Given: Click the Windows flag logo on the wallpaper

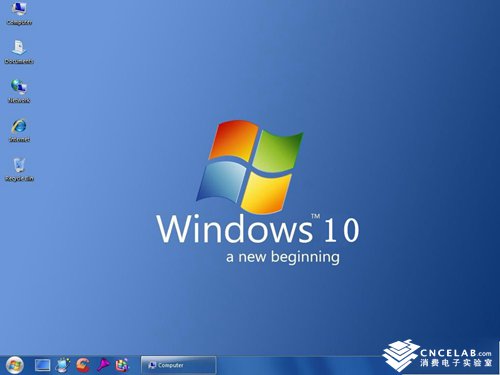Looking at the screenshot, I should 250,167.
